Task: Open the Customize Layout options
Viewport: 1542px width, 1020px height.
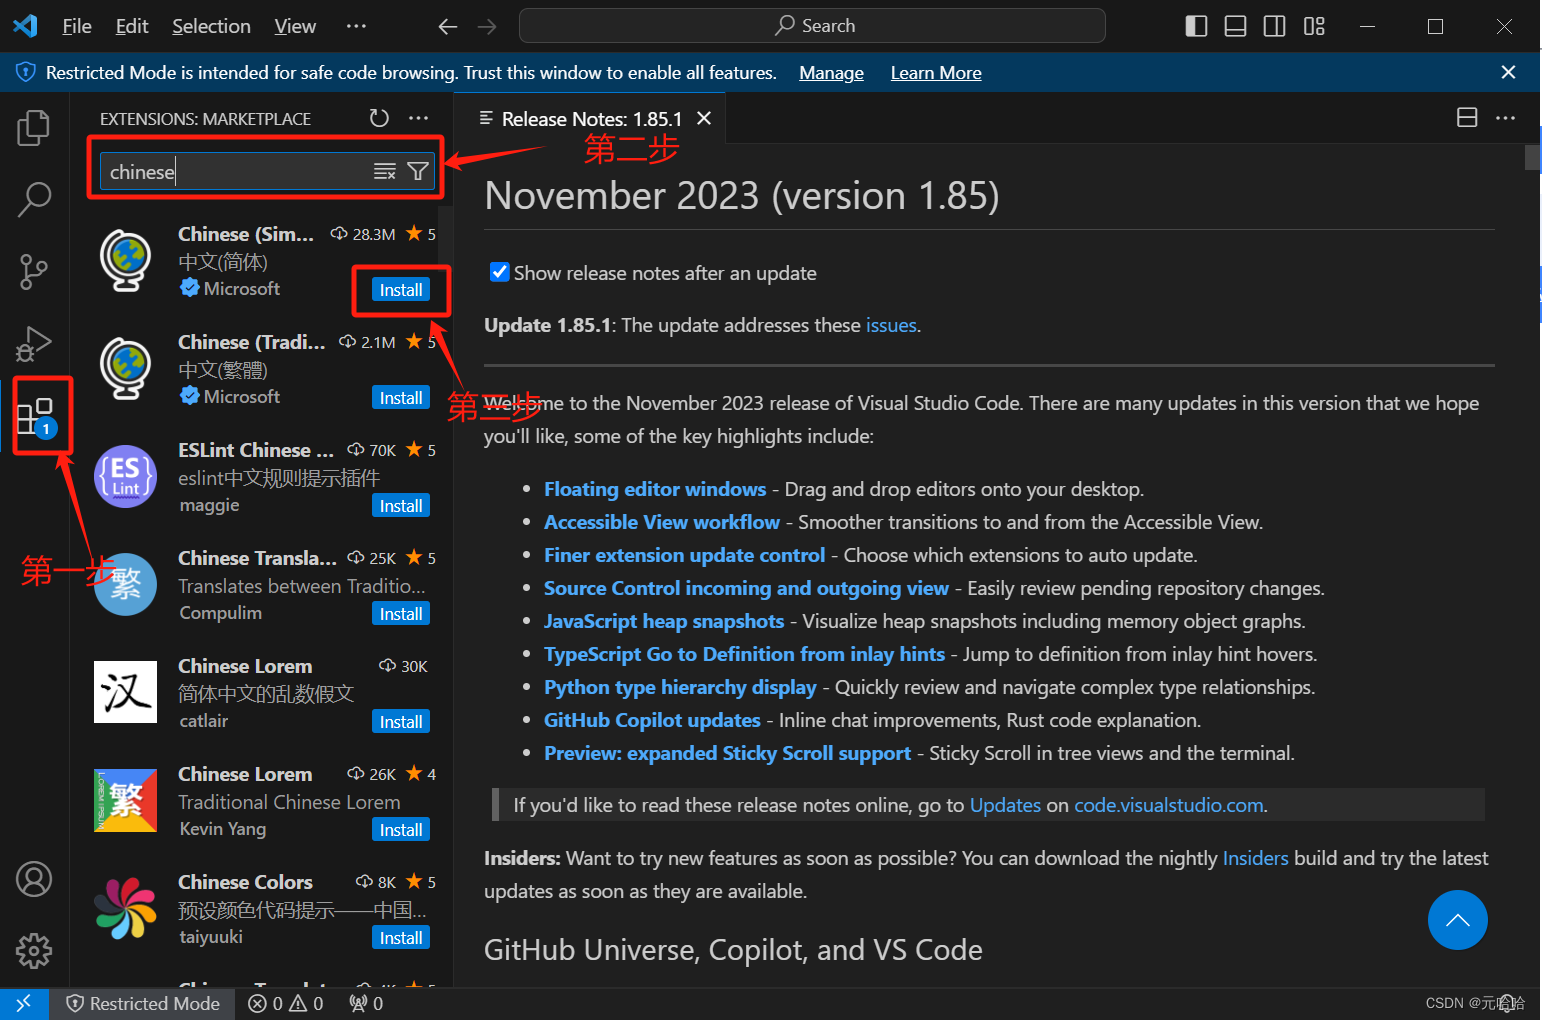Action: 1313,26
